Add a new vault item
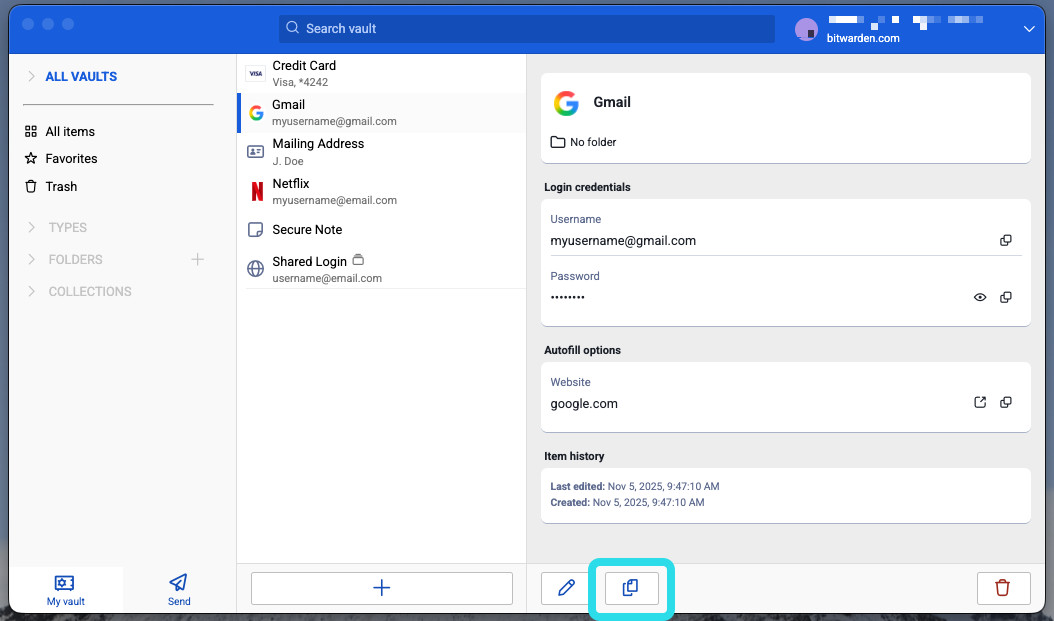 point(381,588)
